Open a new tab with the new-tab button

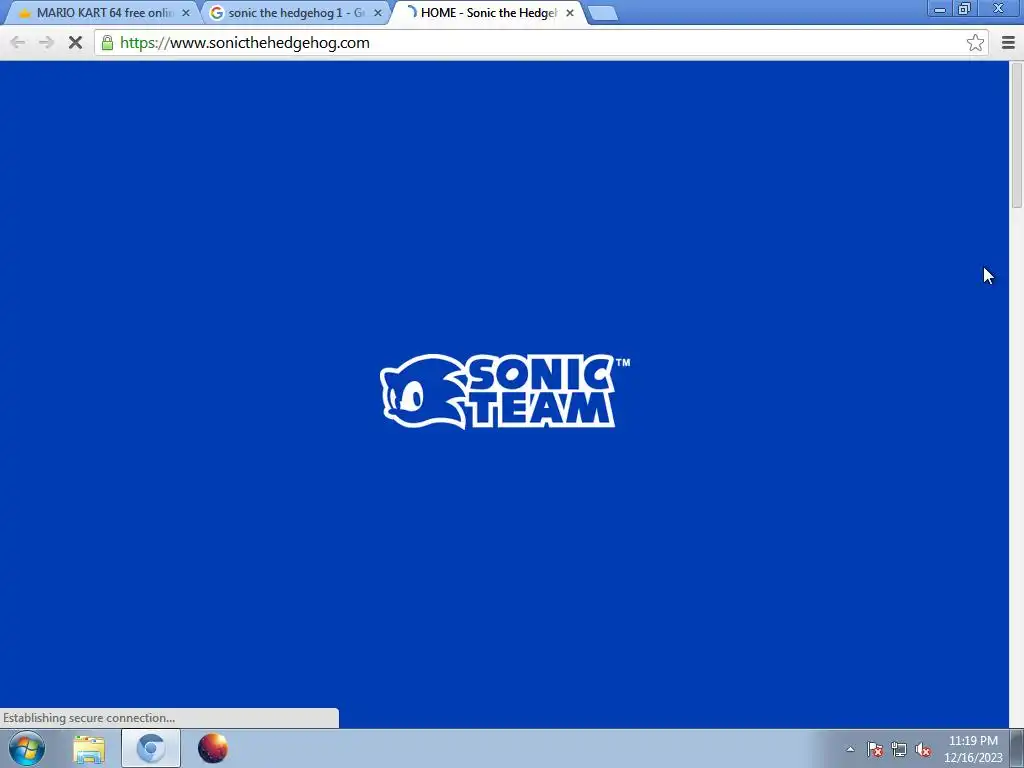click(602, 13)
